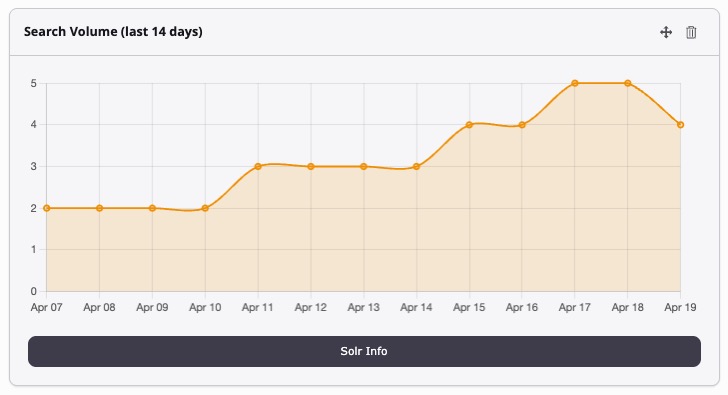Select the Apr 12 data point on chart
The width and height of the screenshot is (728, 395).
click(x=311, y=166)
